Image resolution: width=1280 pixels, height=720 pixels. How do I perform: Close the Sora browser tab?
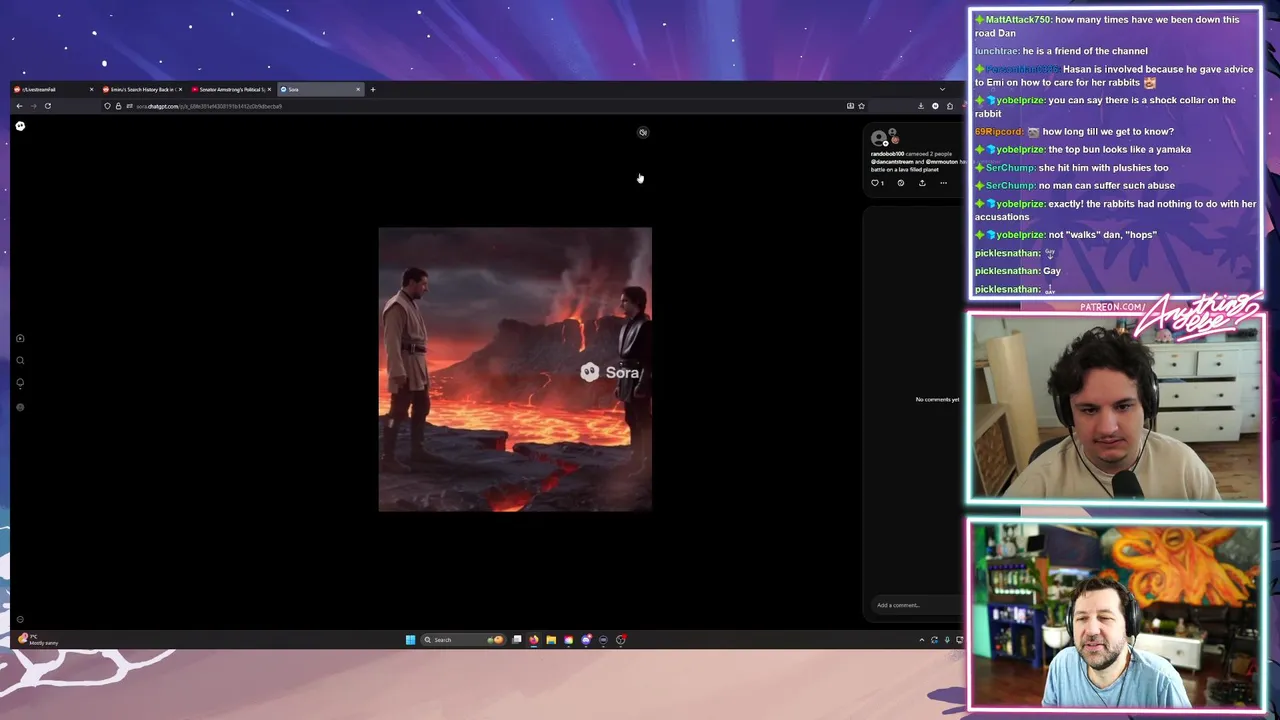[x=358, y=89]
